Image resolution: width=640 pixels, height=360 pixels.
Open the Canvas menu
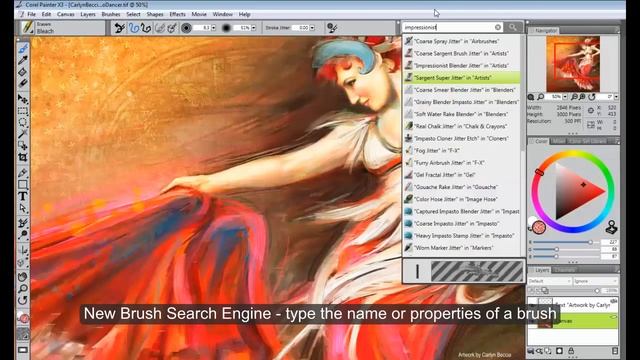pos(65,14)
